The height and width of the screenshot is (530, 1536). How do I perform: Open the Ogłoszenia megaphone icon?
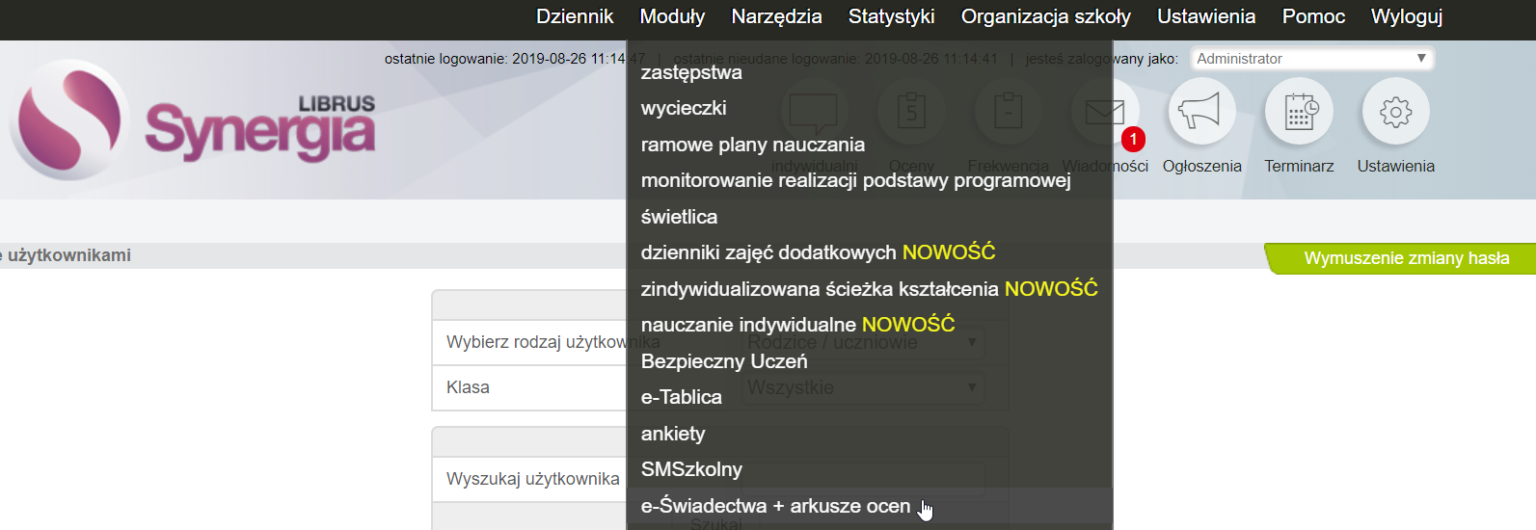coord(1202,111)
